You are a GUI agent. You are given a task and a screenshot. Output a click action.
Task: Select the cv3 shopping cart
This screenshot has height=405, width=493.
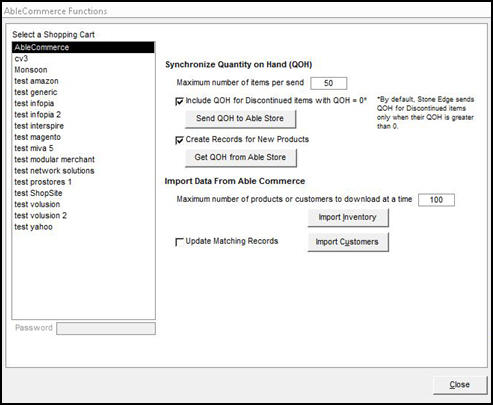tap(83, 59)
